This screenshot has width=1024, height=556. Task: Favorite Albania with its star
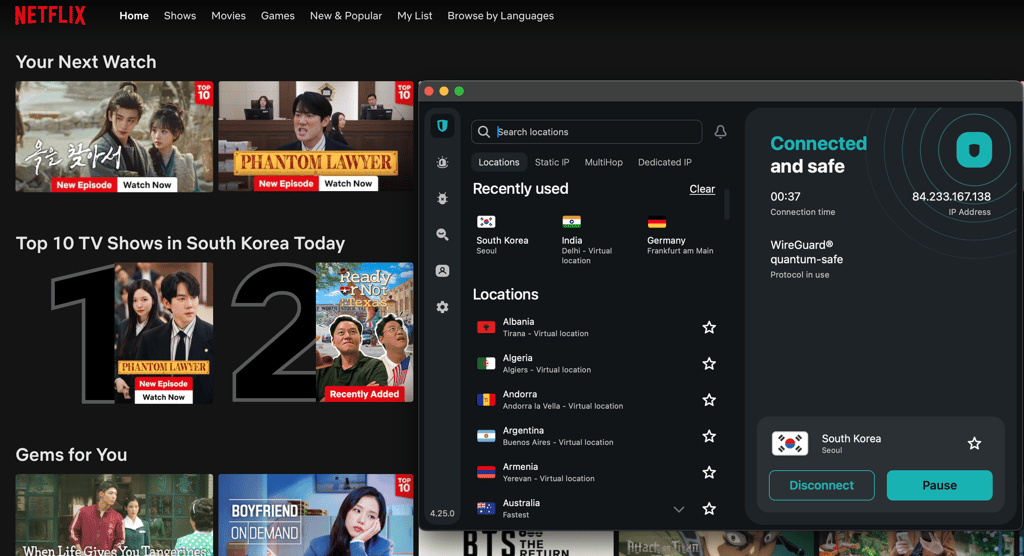point(709,327)
